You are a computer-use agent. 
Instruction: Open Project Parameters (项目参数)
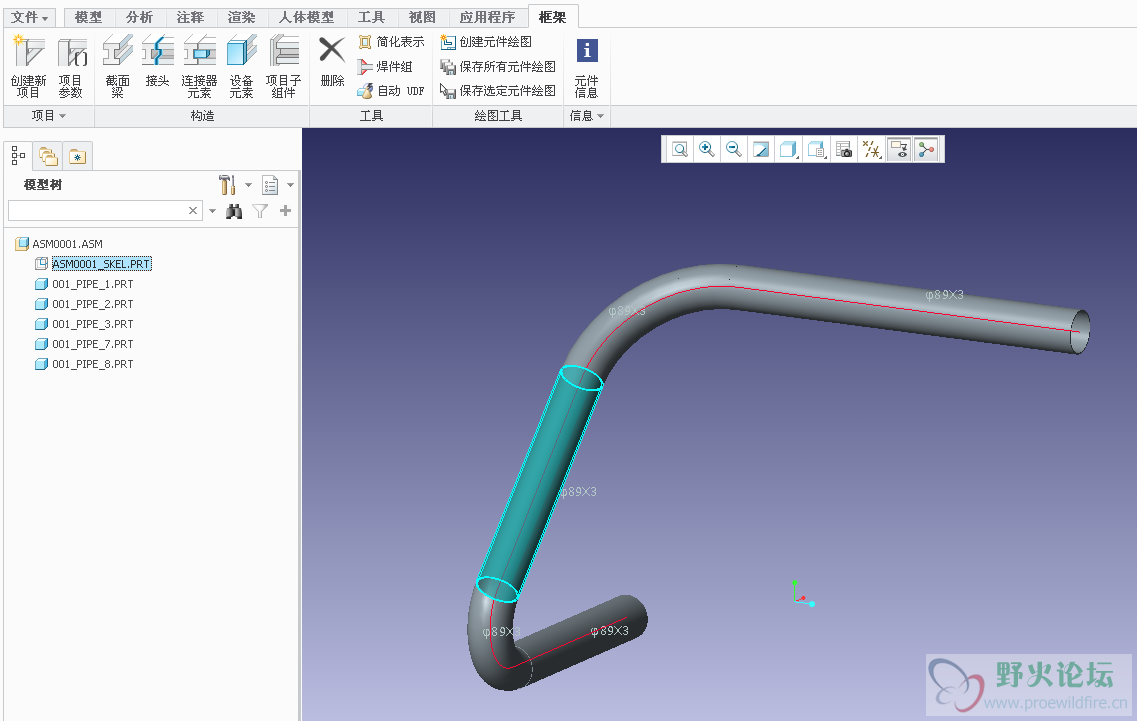click(71, 67)
